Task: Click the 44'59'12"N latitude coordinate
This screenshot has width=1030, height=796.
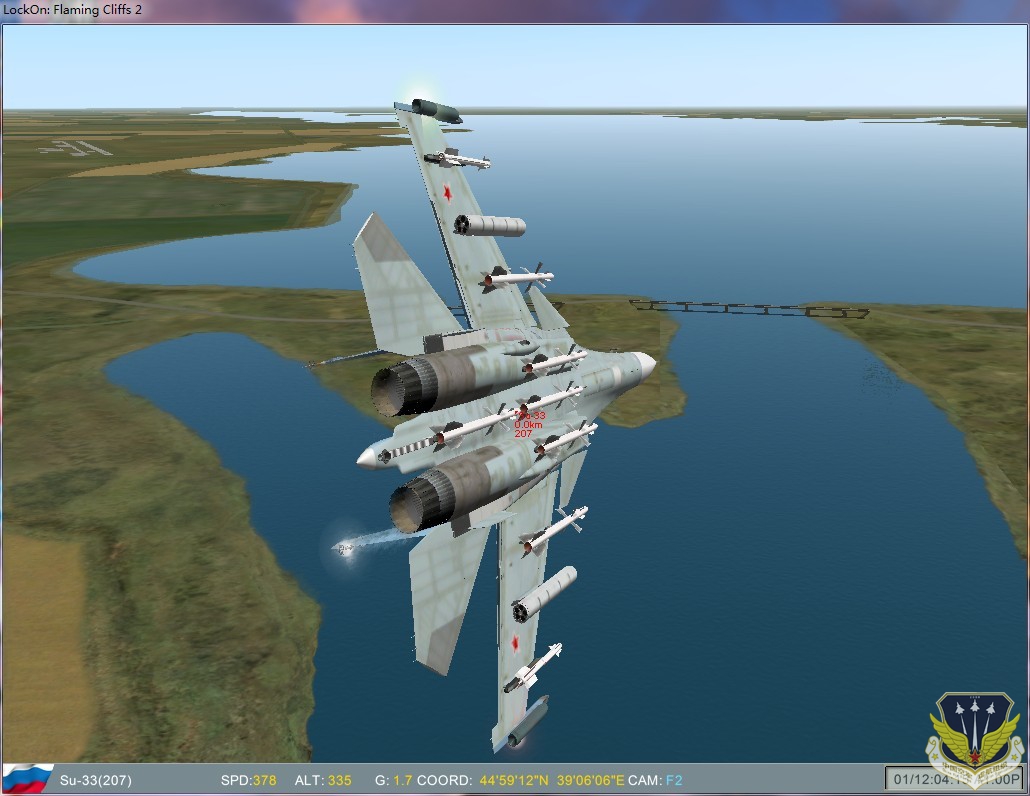Action: point(514,780)
